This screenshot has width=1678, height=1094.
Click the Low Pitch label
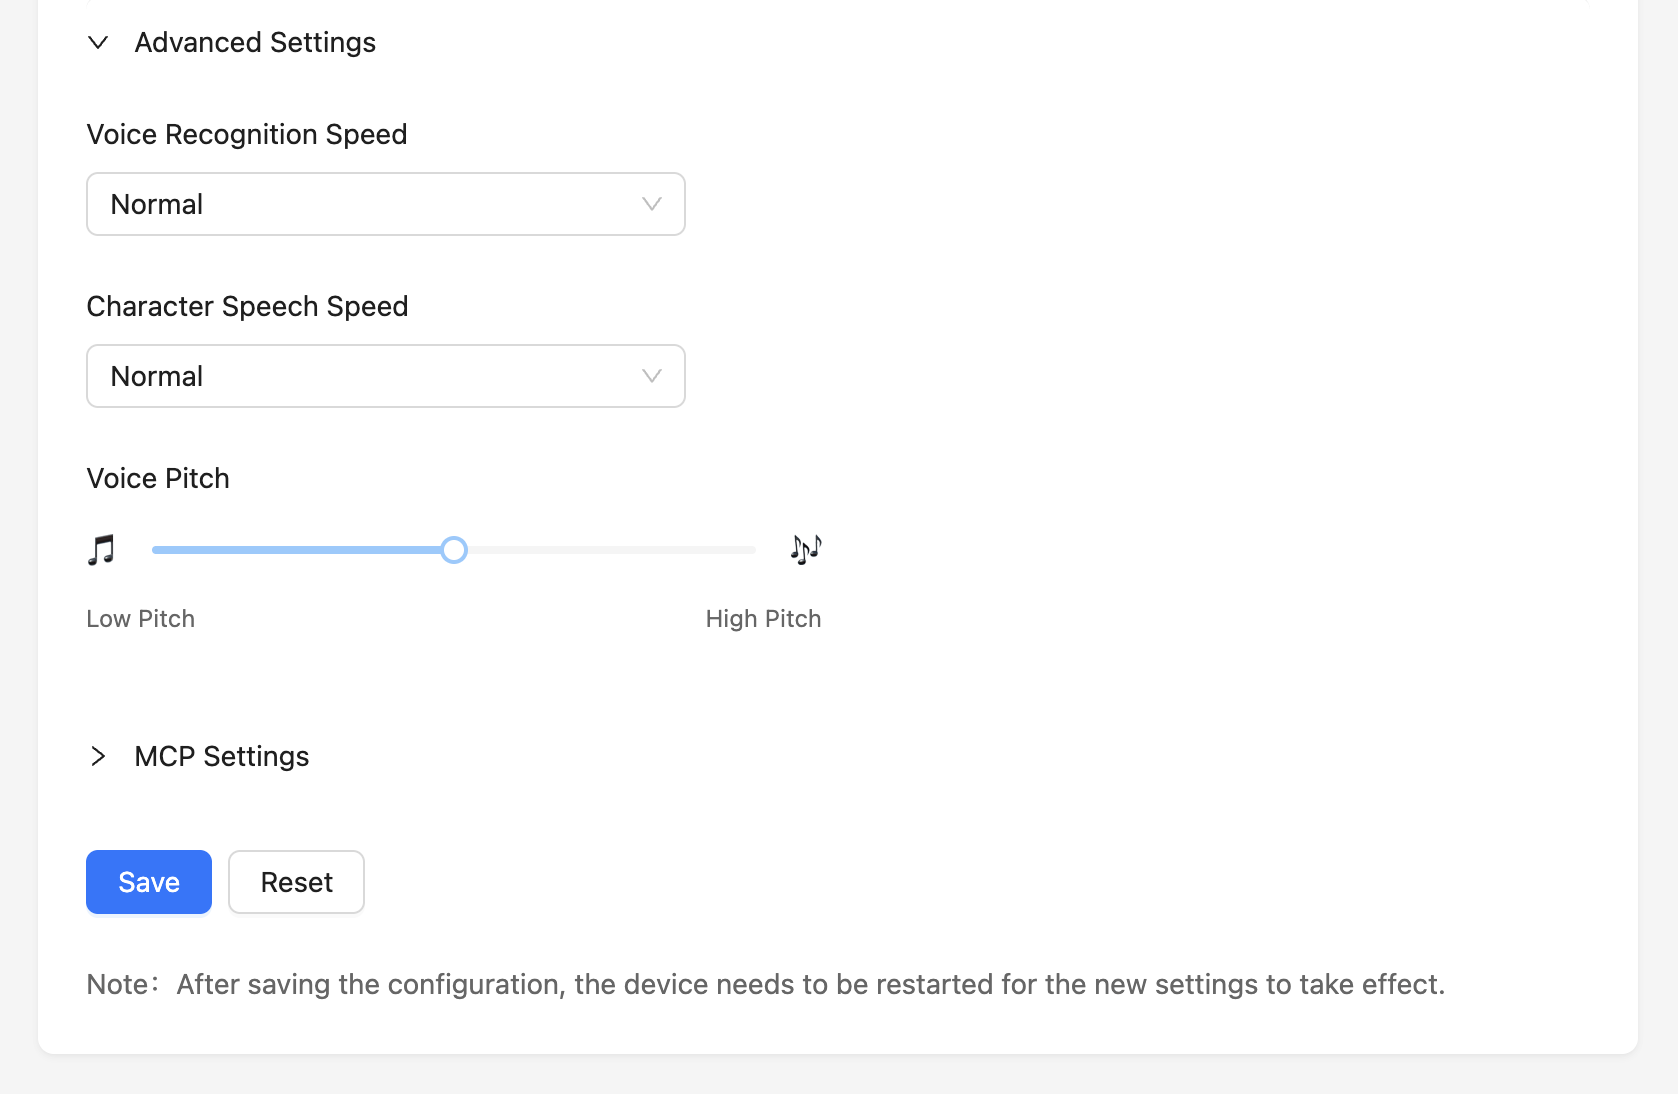pyautogui.click(x=141, y=619)
